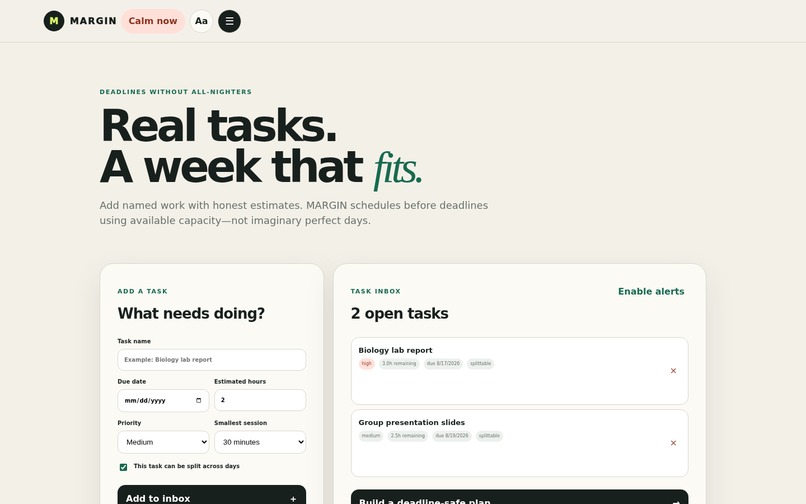This screenshot has width=806, height=504.
Task: Open the Due date calendar picker
Action: [198, 401]
